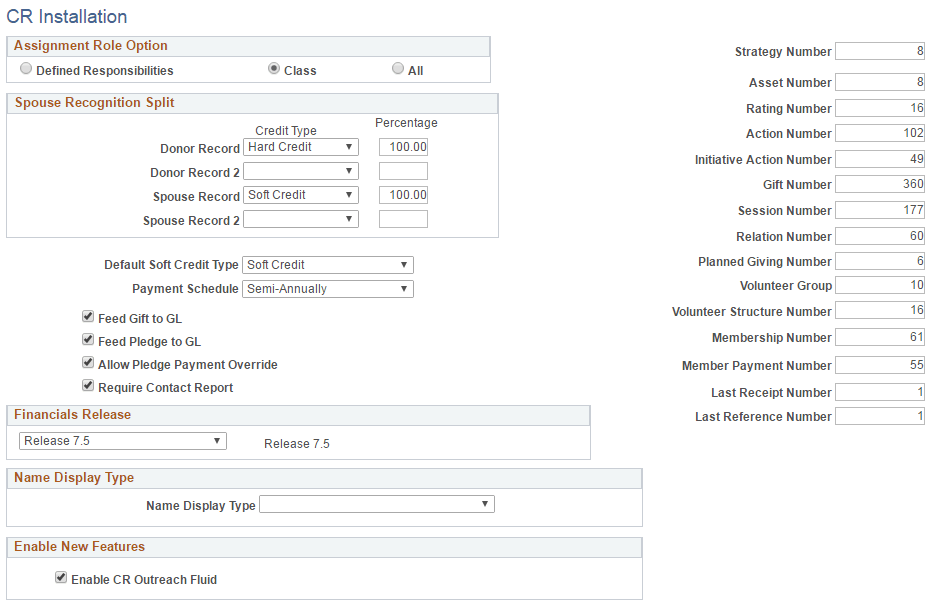The image size is (931, 606).
Task: Open the Donor Record 2 credit type dropdown
Action: click(300, 171)
